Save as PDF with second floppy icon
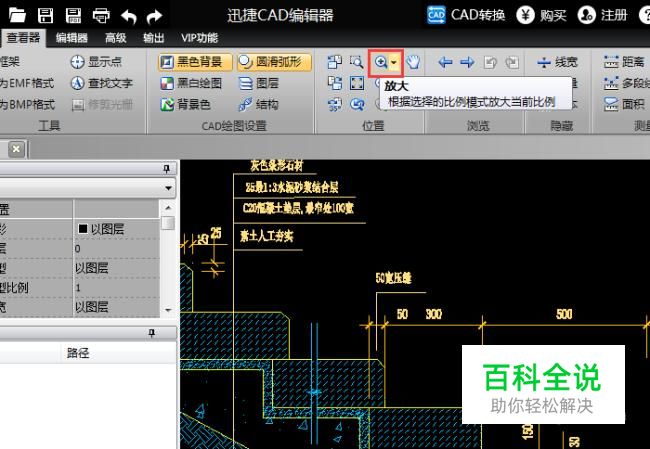 73,16
